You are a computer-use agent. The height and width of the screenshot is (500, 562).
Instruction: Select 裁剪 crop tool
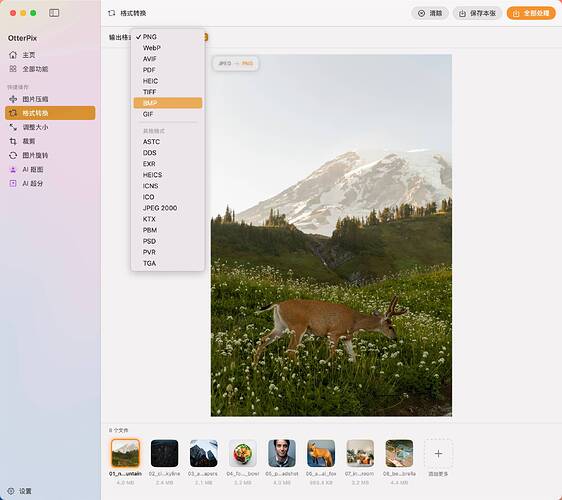pyautogui.click(x=22, y=141)
